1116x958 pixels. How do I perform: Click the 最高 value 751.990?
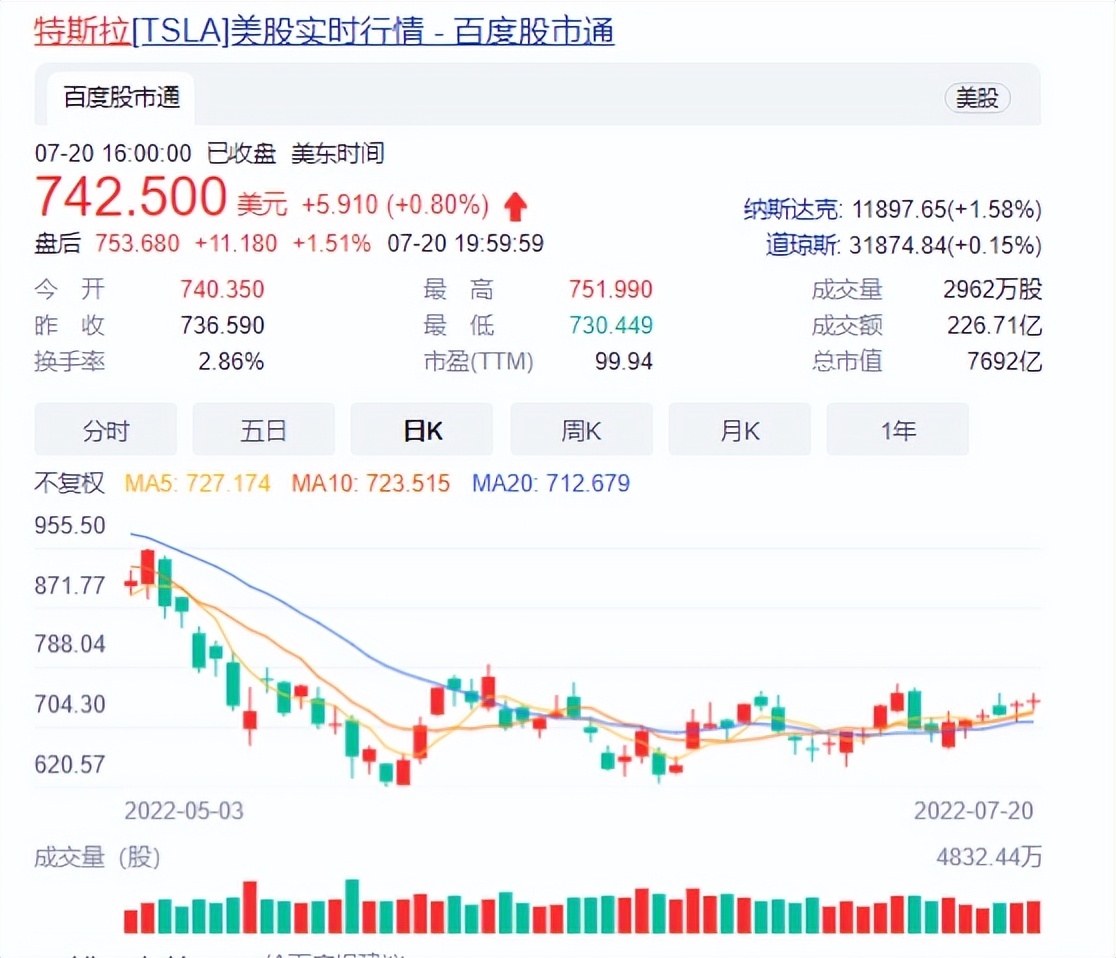pyautogui.click(x=610, y=289)
